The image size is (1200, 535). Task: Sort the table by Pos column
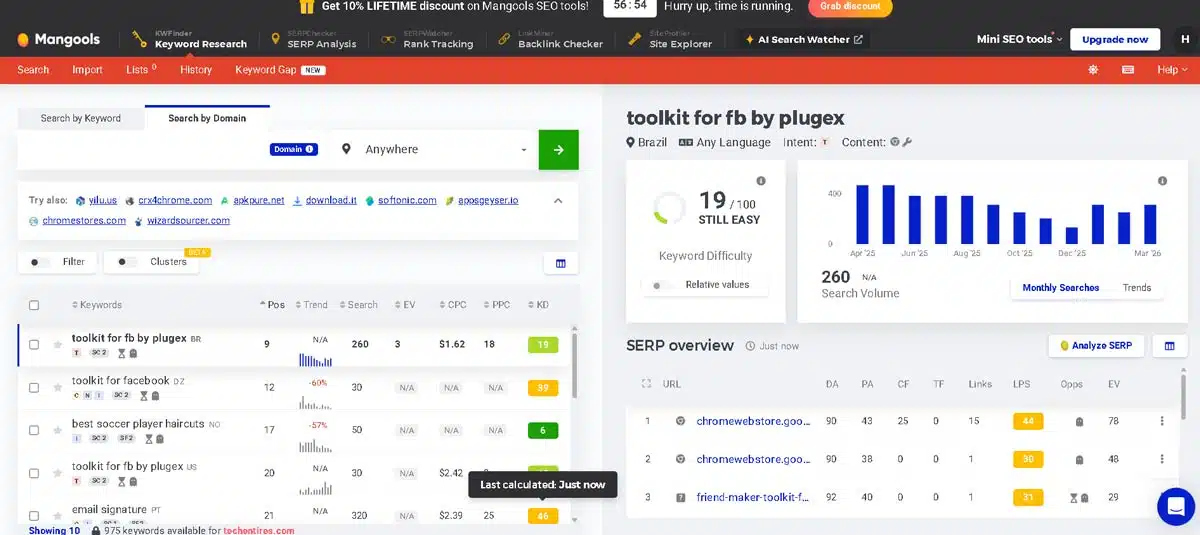[272, 305]
